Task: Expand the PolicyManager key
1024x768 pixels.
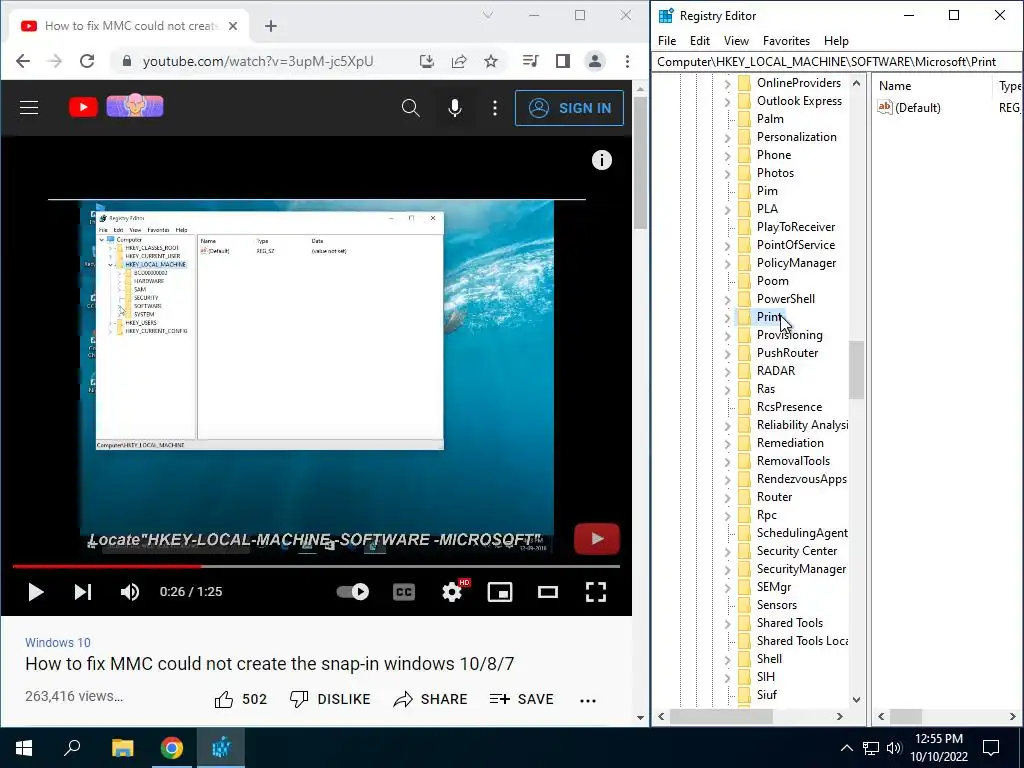Action: pyautogui.click(x=728, y=264)
